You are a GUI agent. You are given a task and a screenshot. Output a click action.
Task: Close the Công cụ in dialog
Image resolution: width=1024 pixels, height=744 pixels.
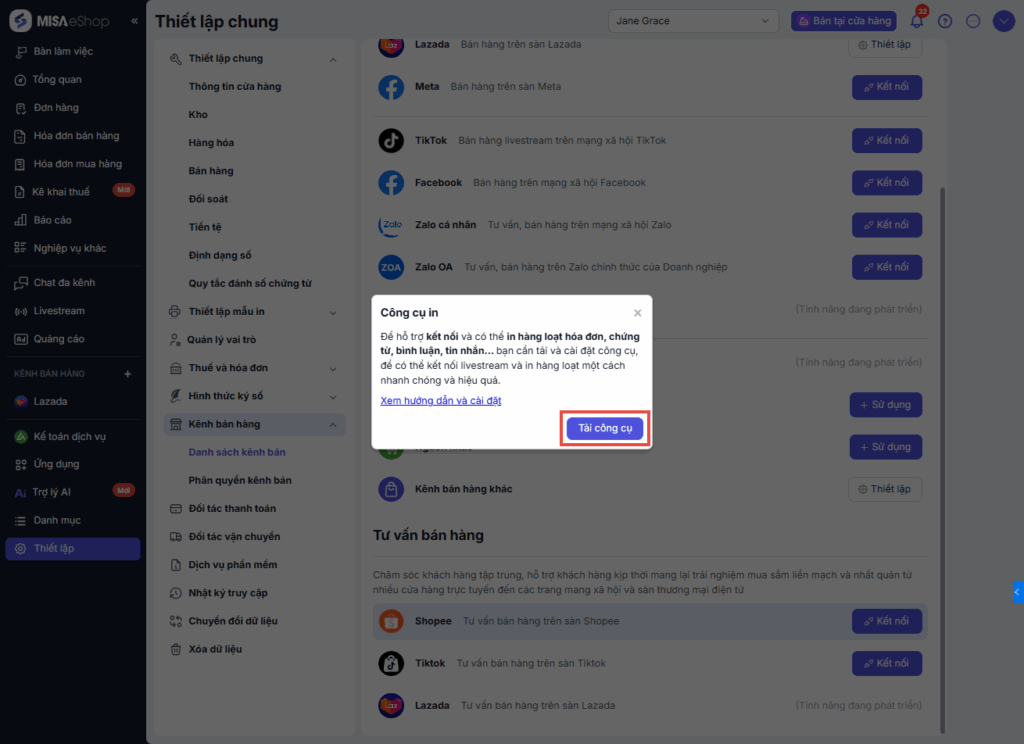[x=638, y=313]
